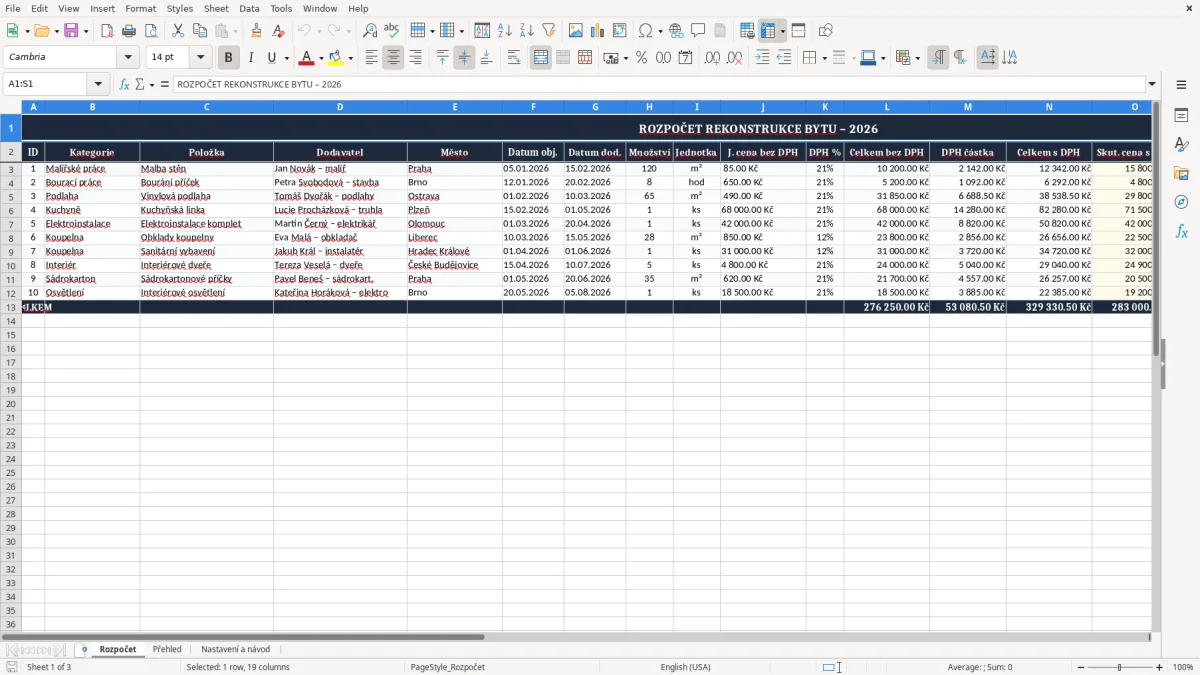Viewport: 1200px width, 675px height.
Task: Click the Sidebar Settings hamburger button
Action: click(x=1181, y=85)
